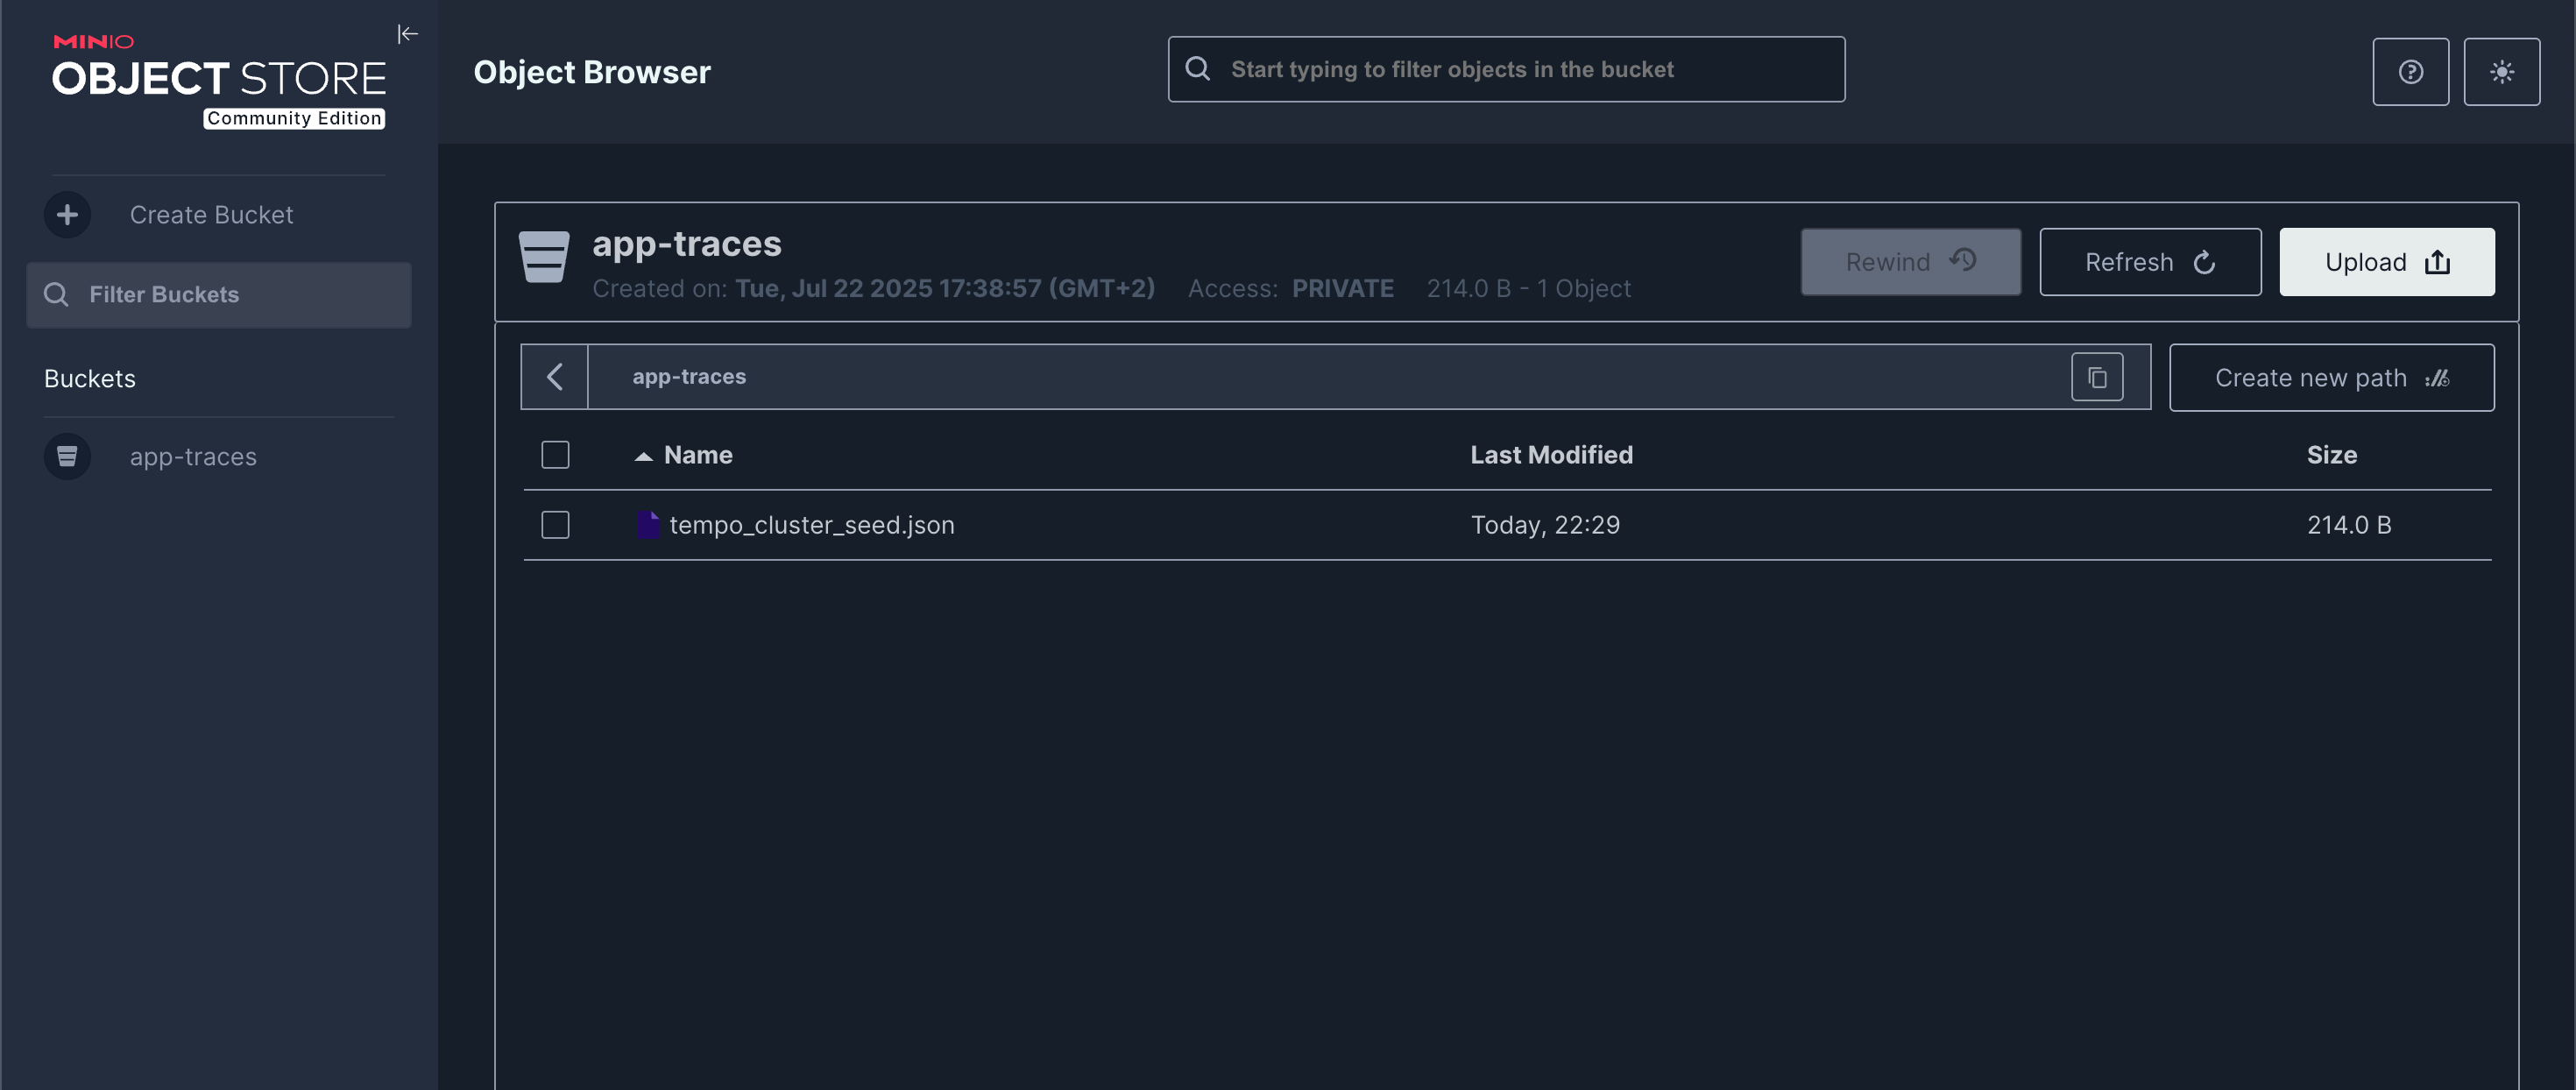Click the 214.0 B size cell
Image resolution: width=2576 pixels, height=1090 pixels.
click(2349, 525)
